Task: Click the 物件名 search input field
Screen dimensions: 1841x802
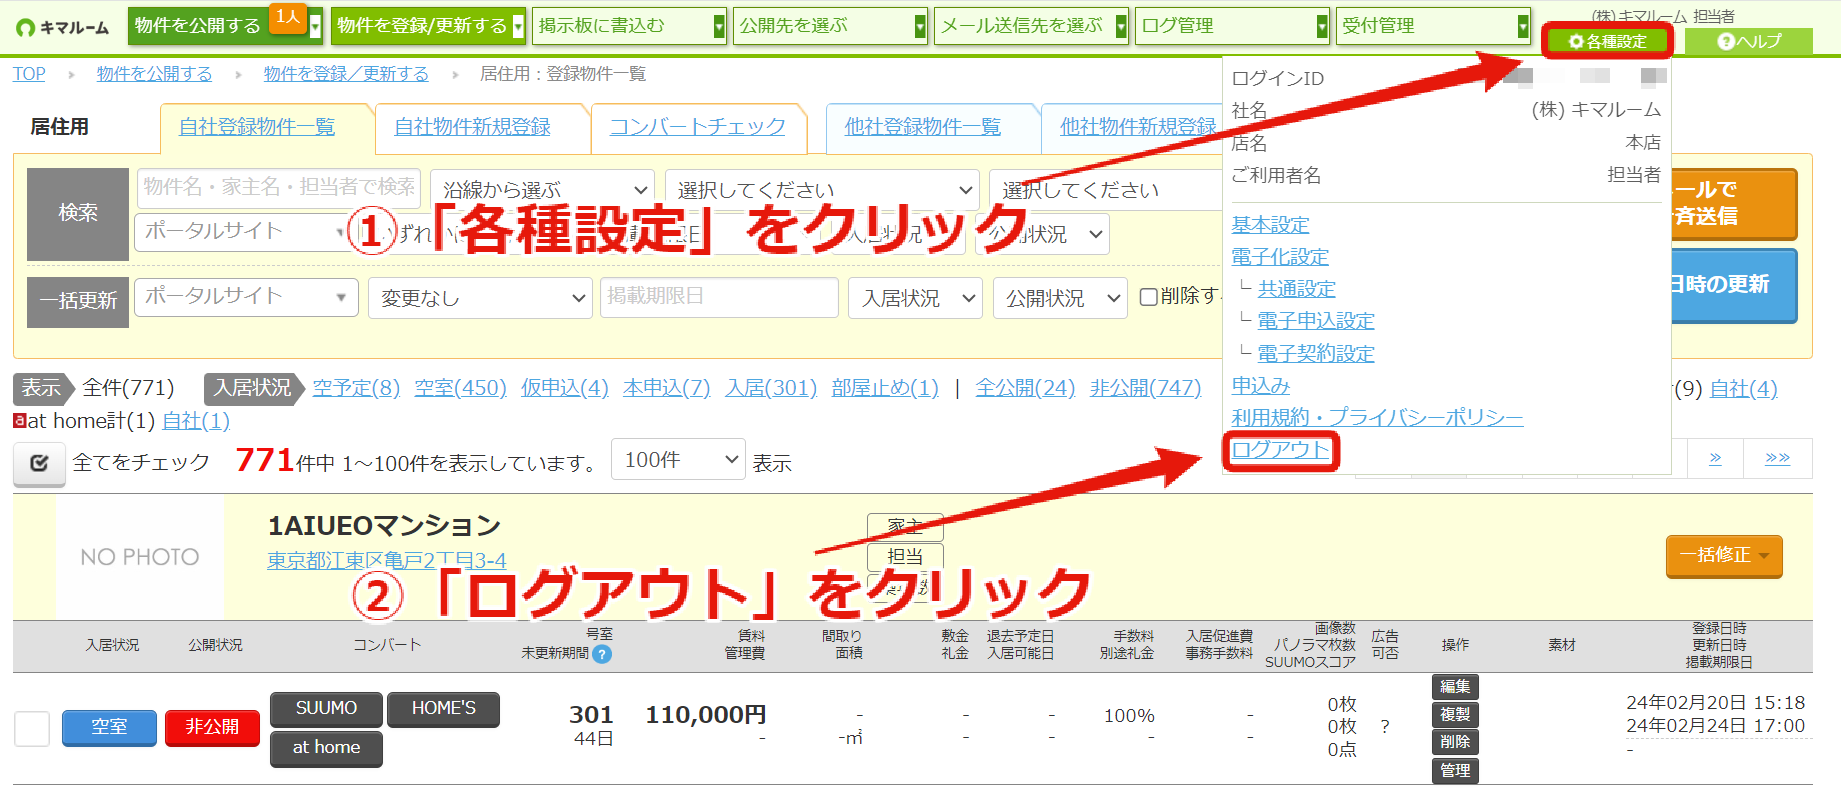Action: click(279, 187)
